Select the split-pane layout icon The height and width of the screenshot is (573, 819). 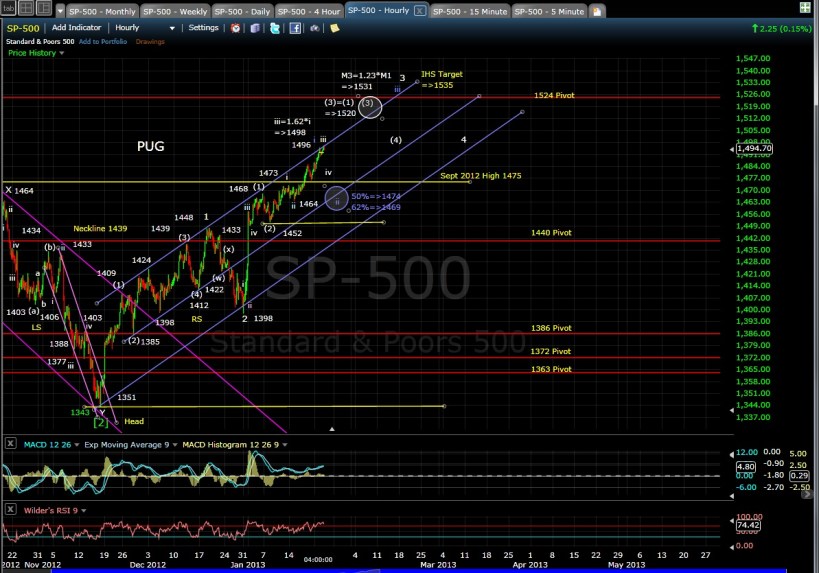click(x=43, y=8)
